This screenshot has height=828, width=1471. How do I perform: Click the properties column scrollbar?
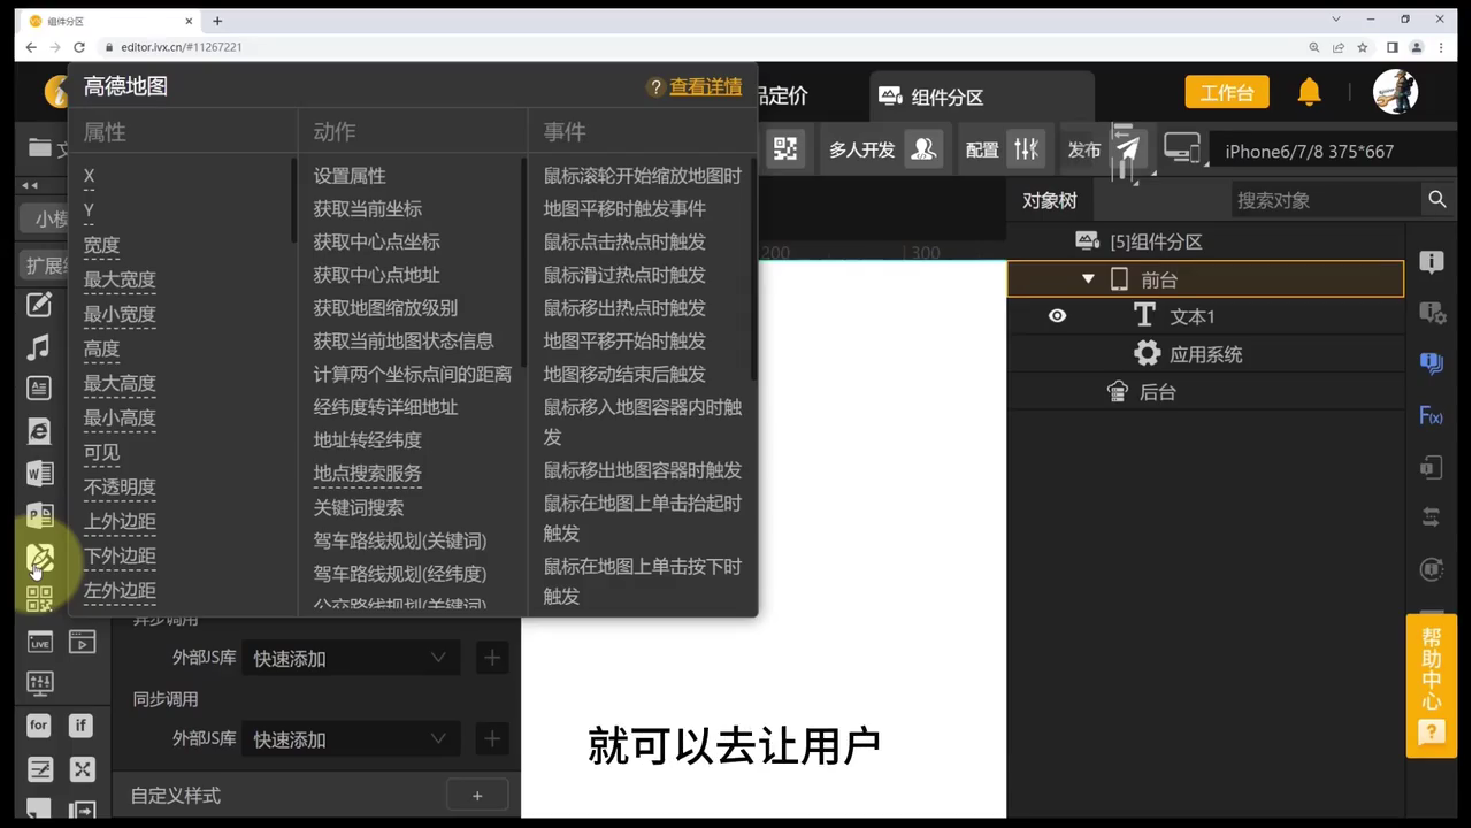(293, 200)
